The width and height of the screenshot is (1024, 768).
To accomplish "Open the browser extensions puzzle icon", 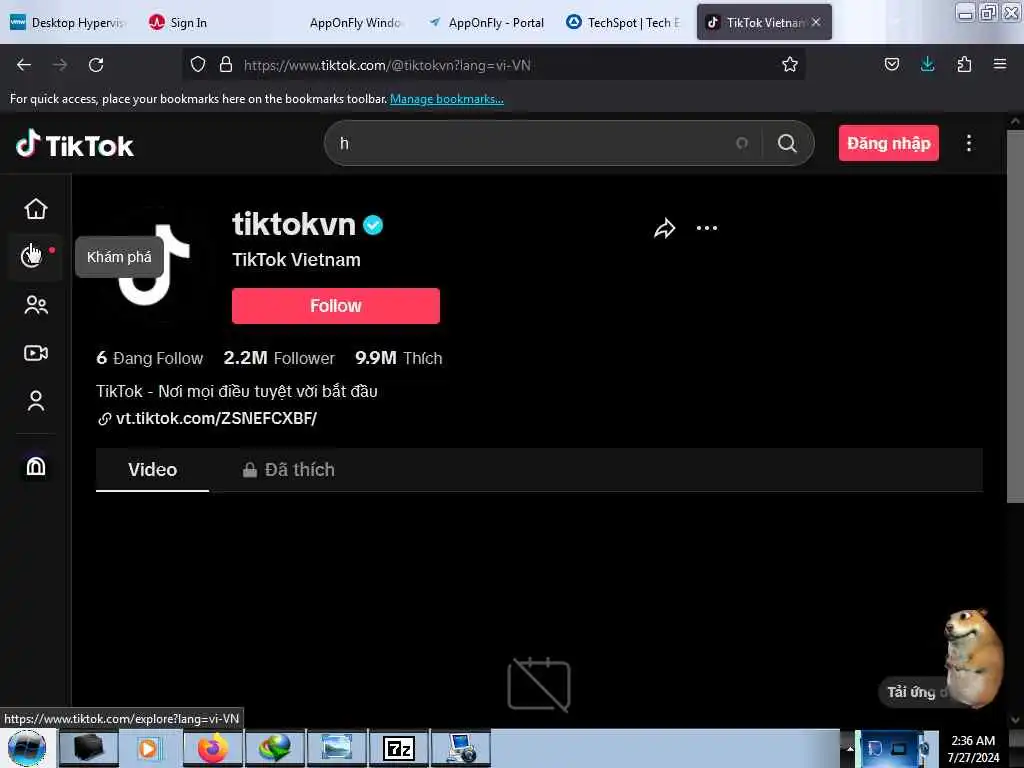I will 964,65.
